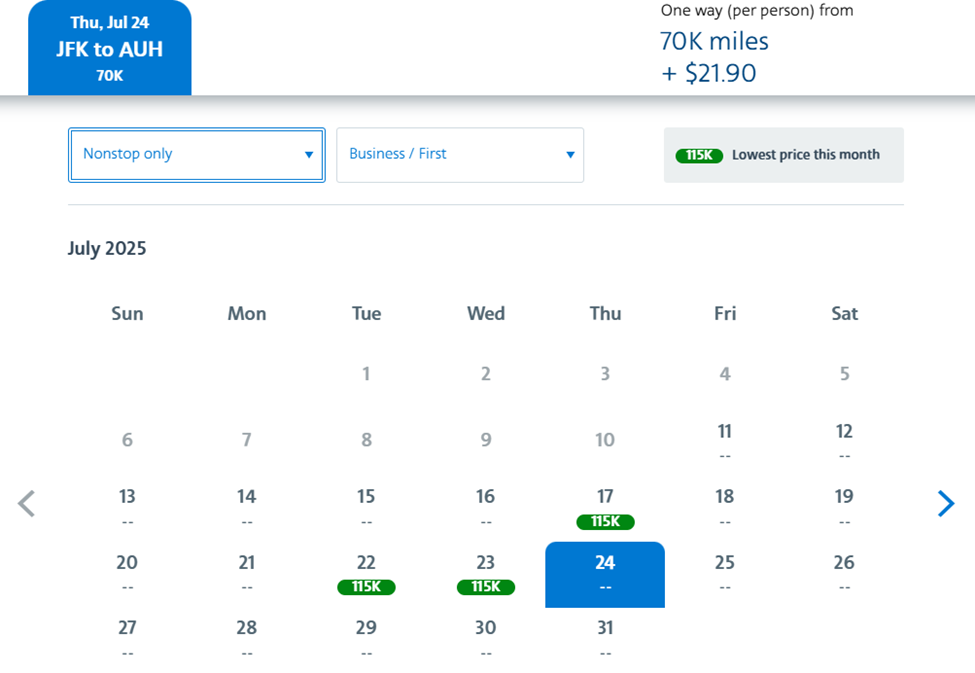Select Sunday, July 13
The width and height of the screenshot is (975, 673).
[127, 506]
